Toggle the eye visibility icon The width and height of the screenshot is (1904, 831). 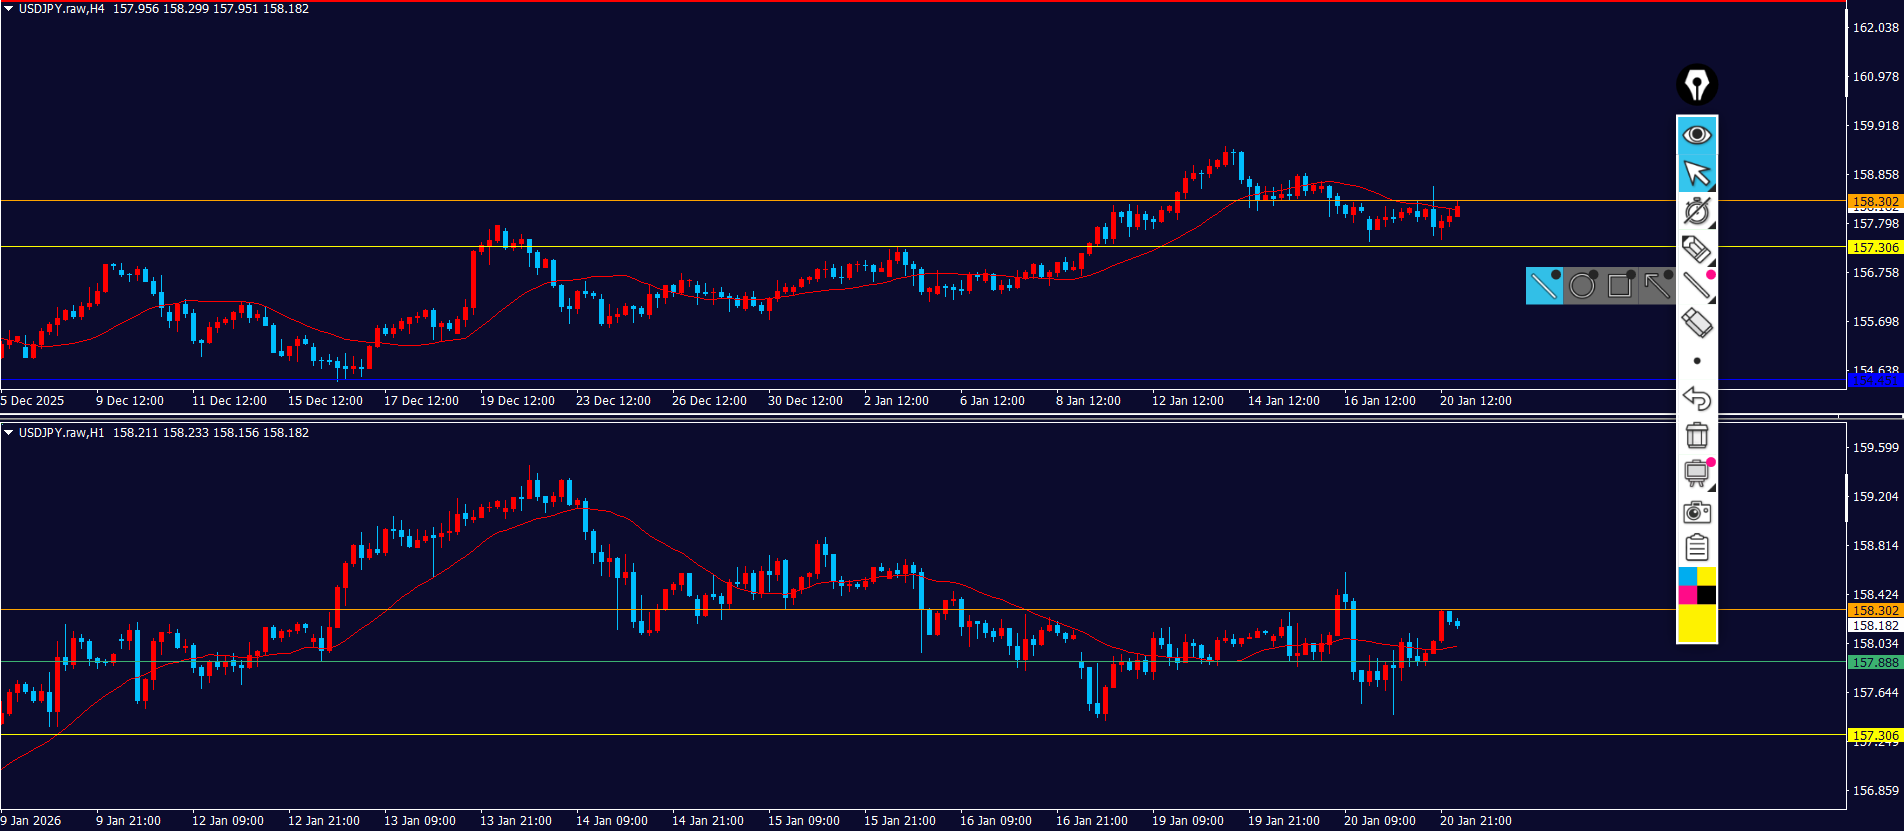(x=1697, y=135)
